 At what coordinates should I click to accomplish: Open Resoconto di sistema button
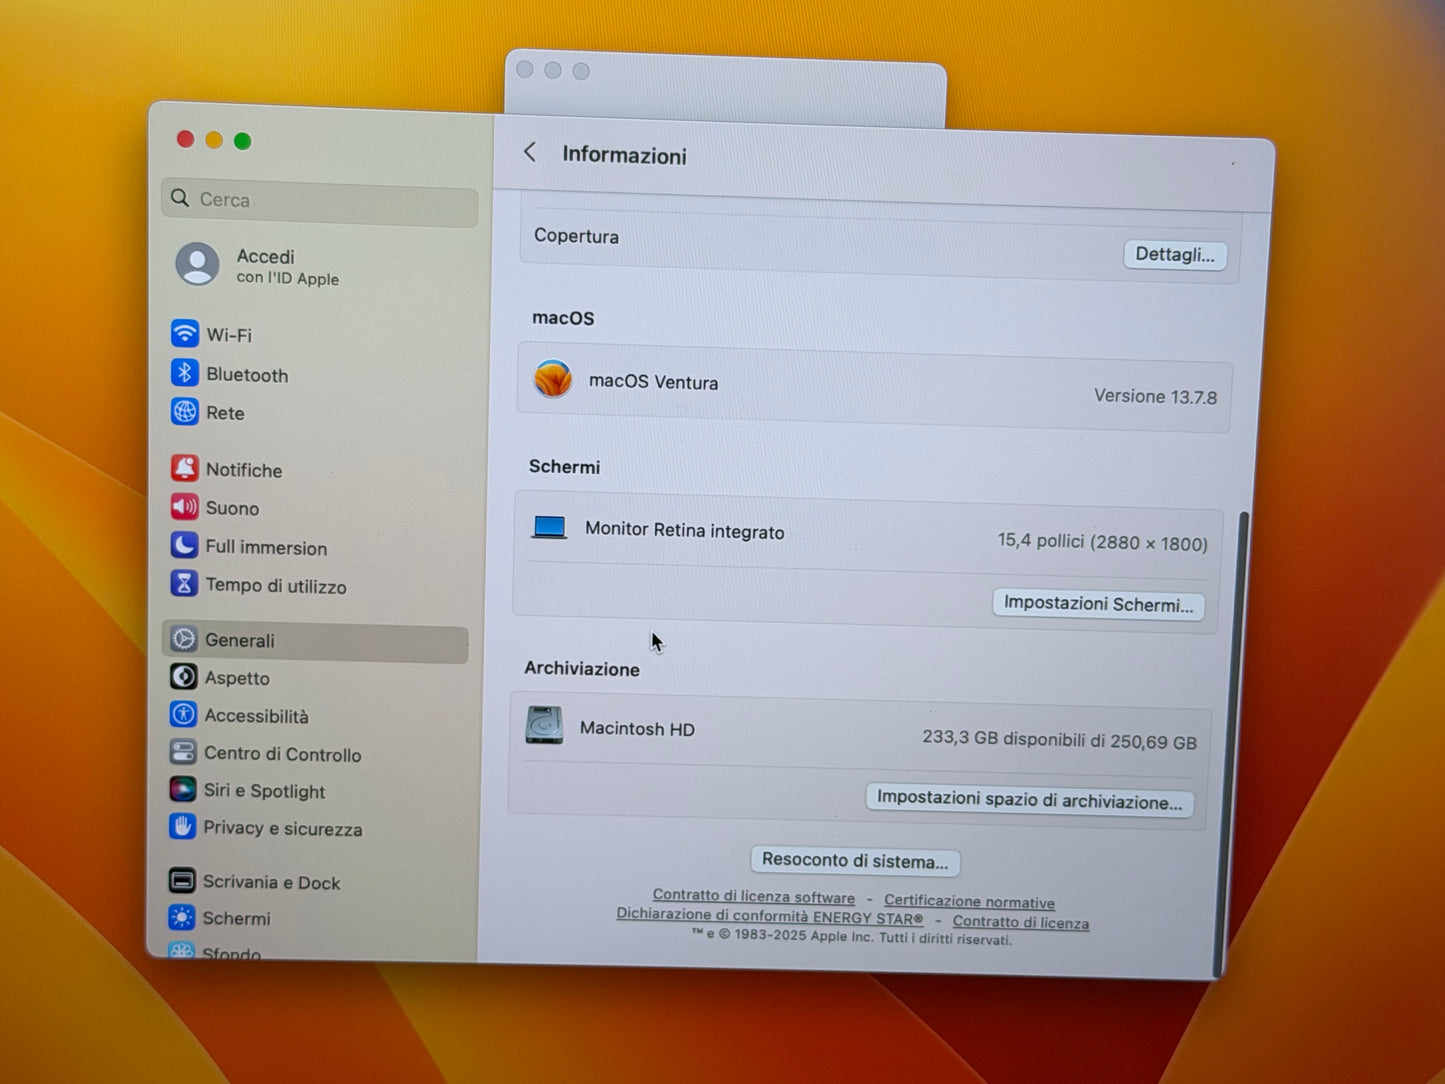coord(855,860)
